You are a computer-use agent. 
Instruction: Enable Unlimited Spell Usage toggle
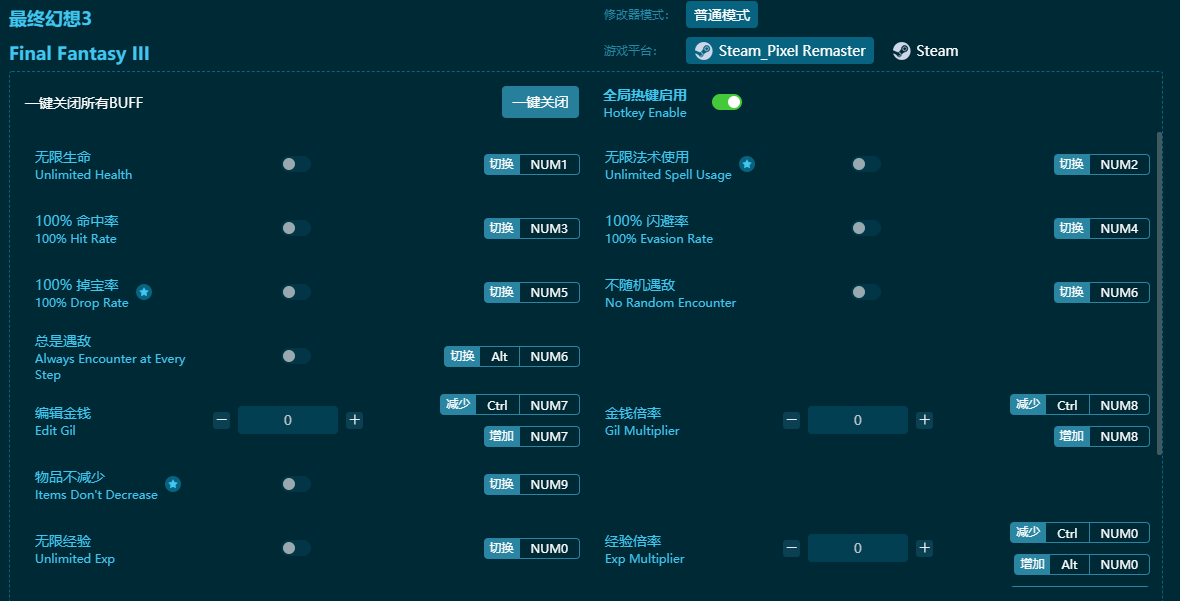pyautogui.click(x=865, y=164)
